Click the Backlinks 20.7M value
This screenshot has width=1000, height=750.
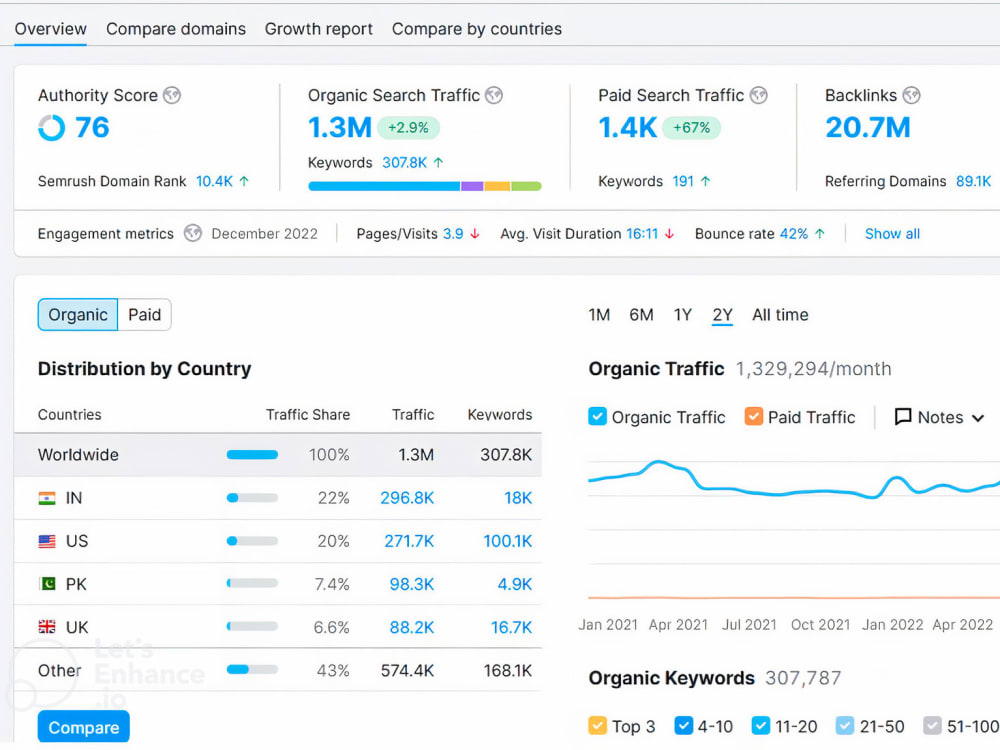867,128
